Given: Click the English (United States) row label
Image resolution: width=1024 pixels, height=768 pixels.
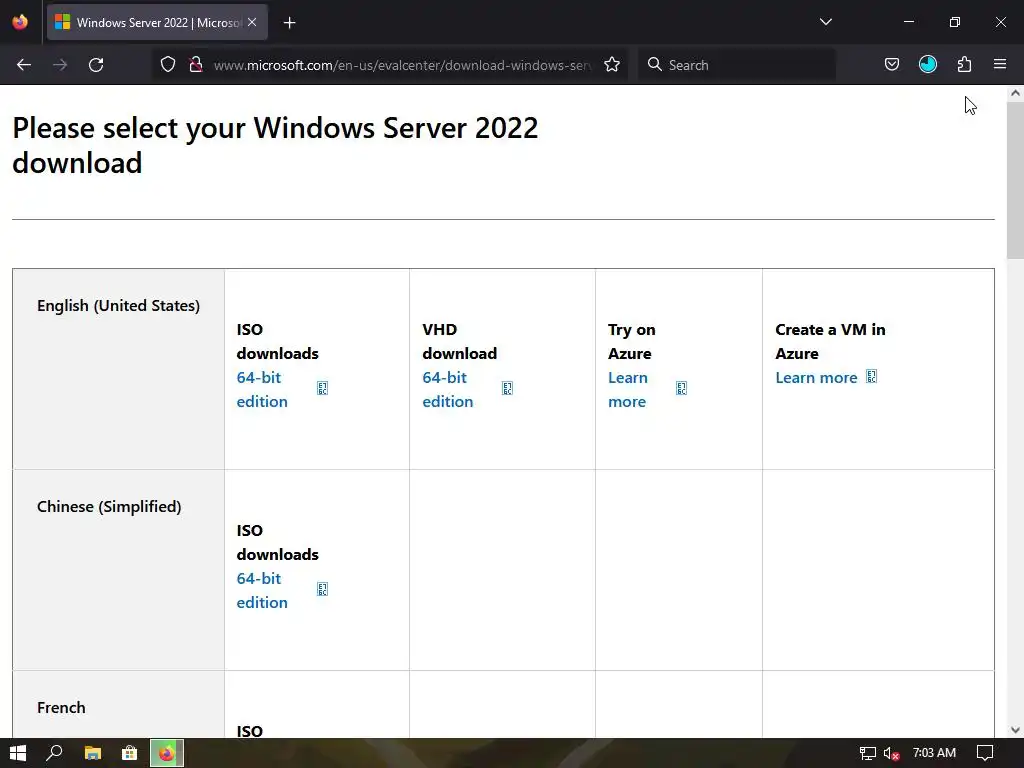Looking at the screenshot, I should pos(118,306).
